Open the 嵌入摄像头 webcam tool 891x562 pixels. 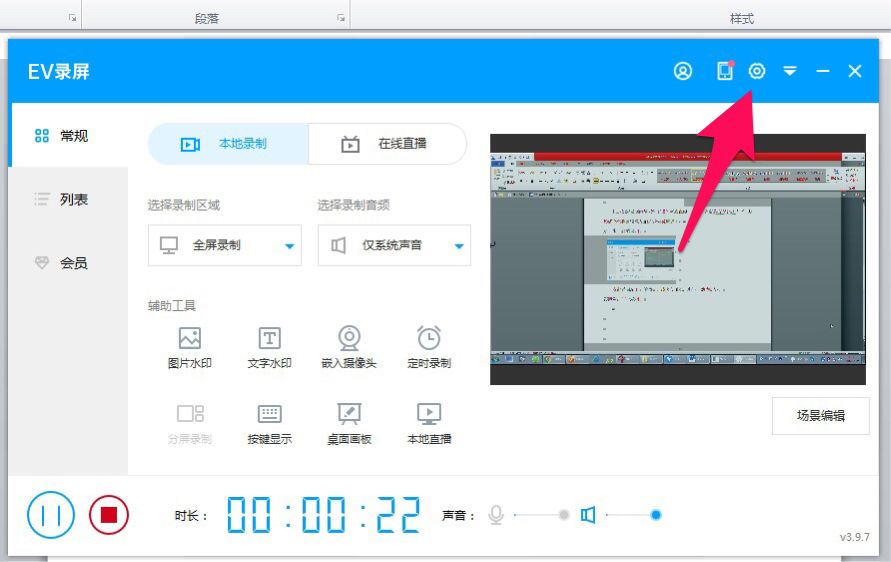[x=349, y=347]
